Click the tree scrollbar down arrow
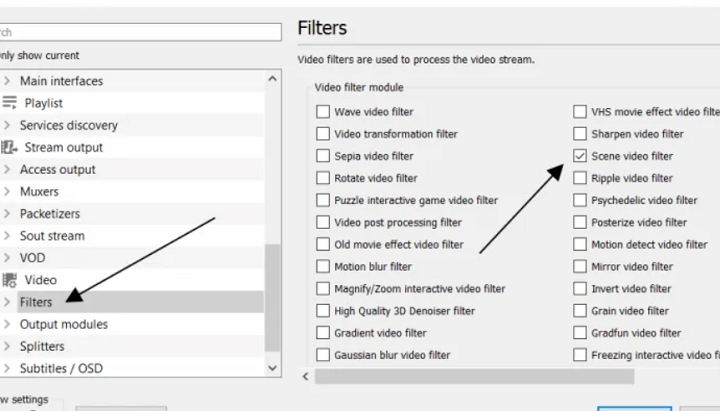This screenshot has height=411, width=720. pos(272,368)
